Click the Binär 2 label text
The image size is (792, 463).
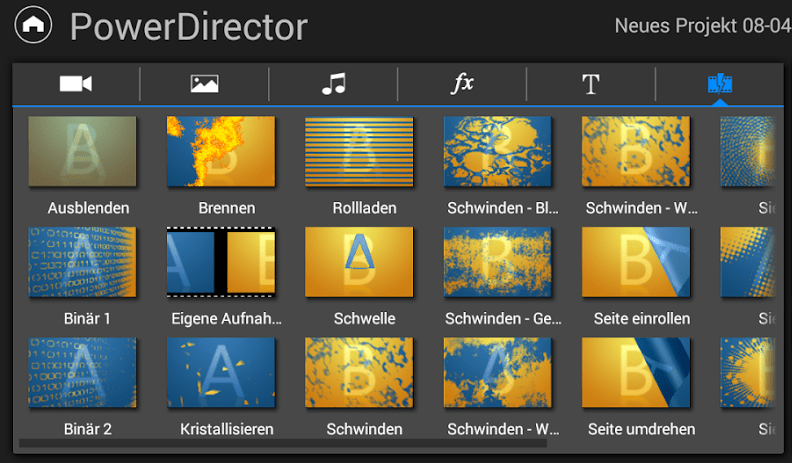[x=87, y=429]
